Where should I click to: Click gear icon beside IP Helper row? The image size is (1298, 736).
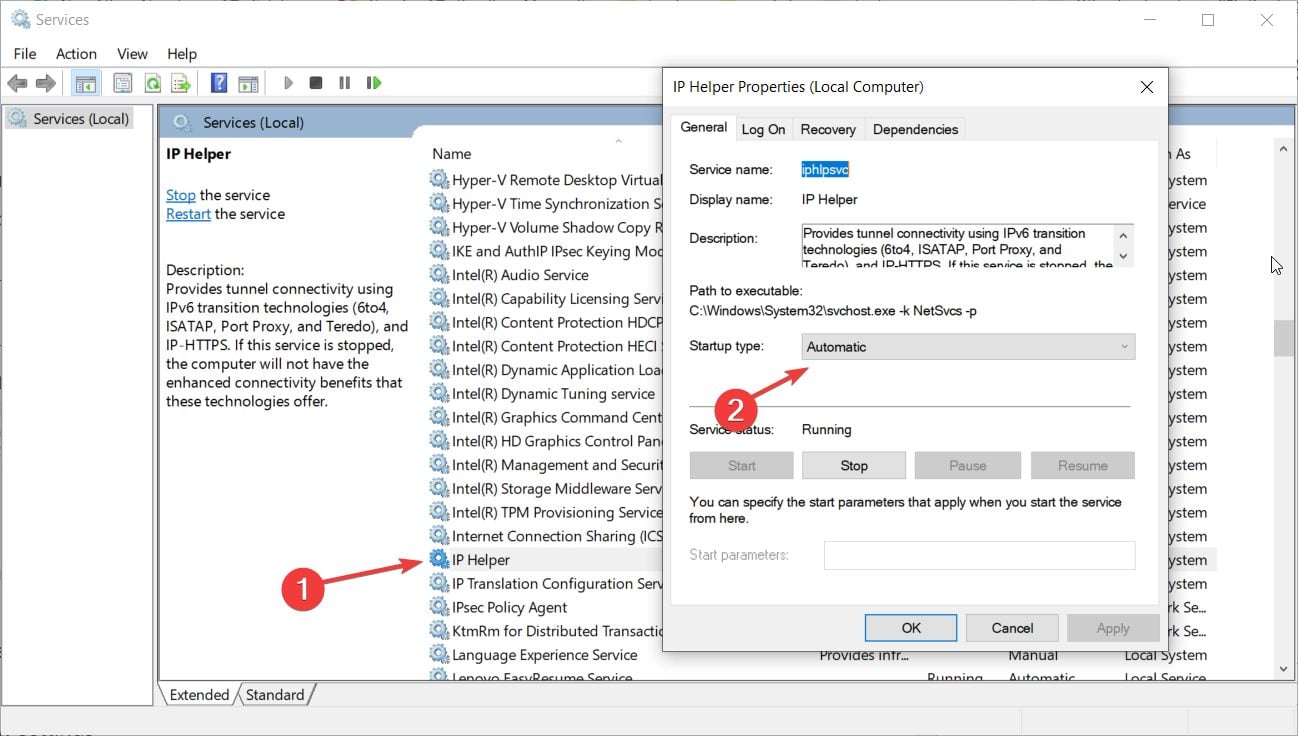[x=439, y=560]
